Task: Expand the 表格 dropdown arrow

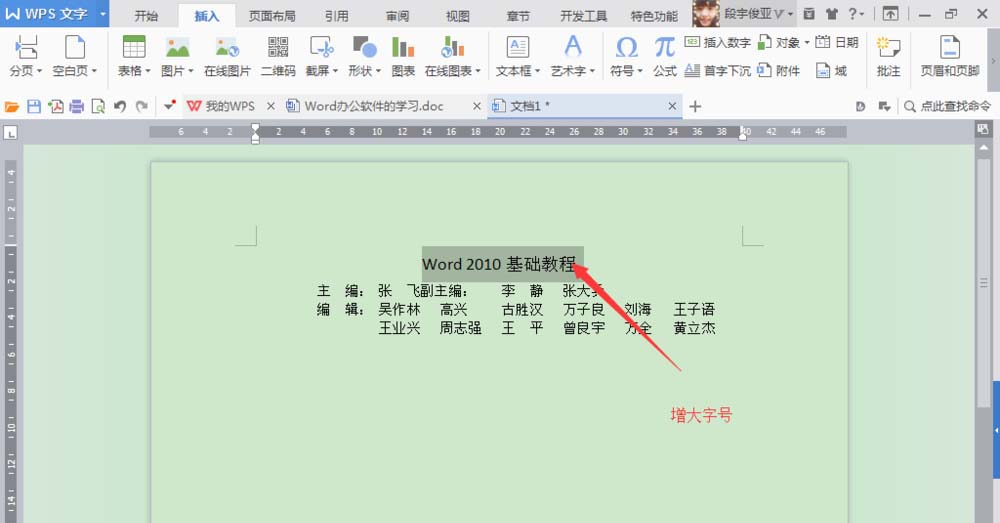Action: tap(148, 71)
